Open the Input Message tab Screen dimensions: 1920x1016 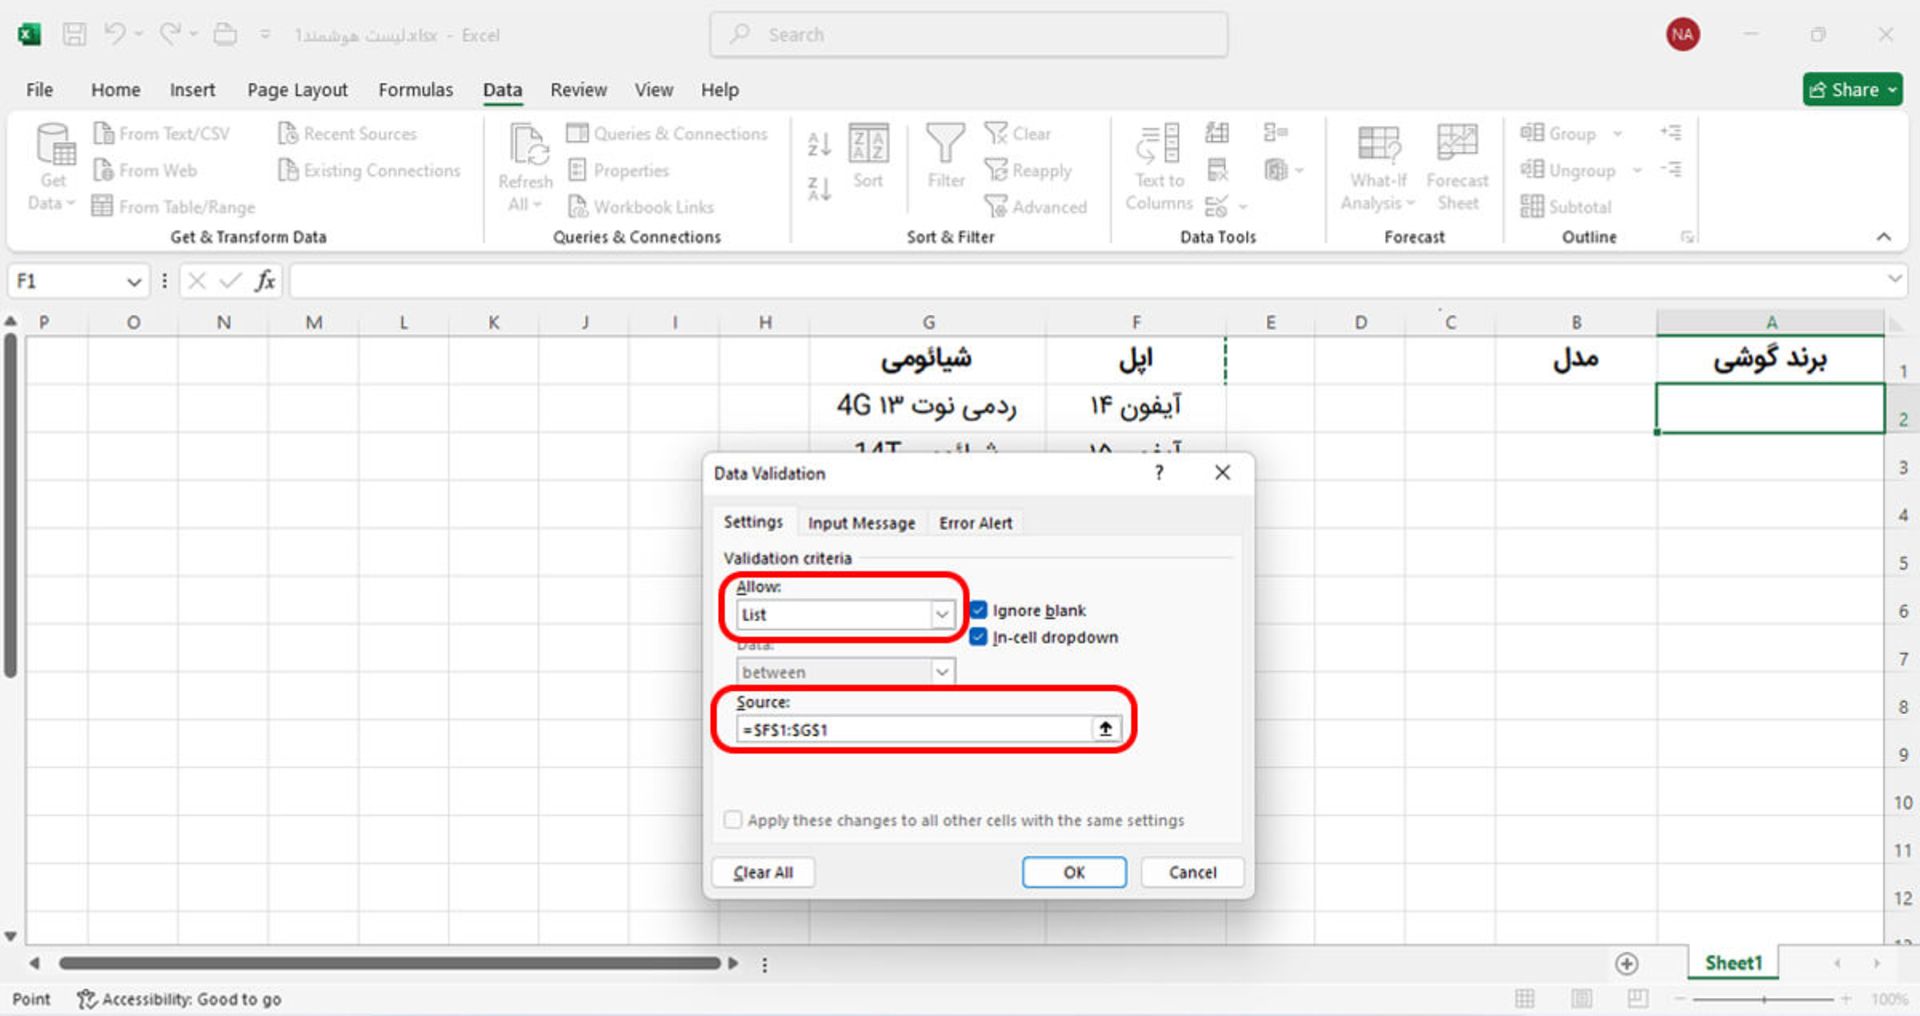tap(861, 523)
